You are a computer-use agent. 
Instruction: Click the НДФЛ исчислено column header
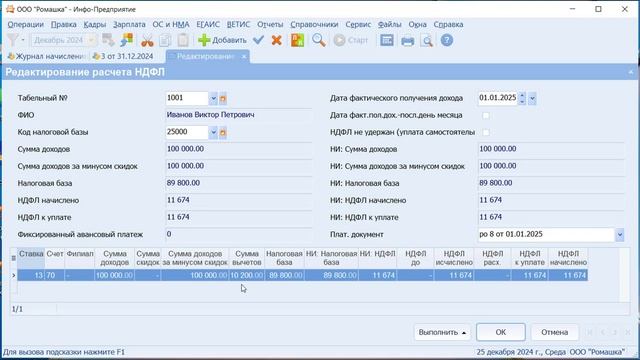[454, 258]
